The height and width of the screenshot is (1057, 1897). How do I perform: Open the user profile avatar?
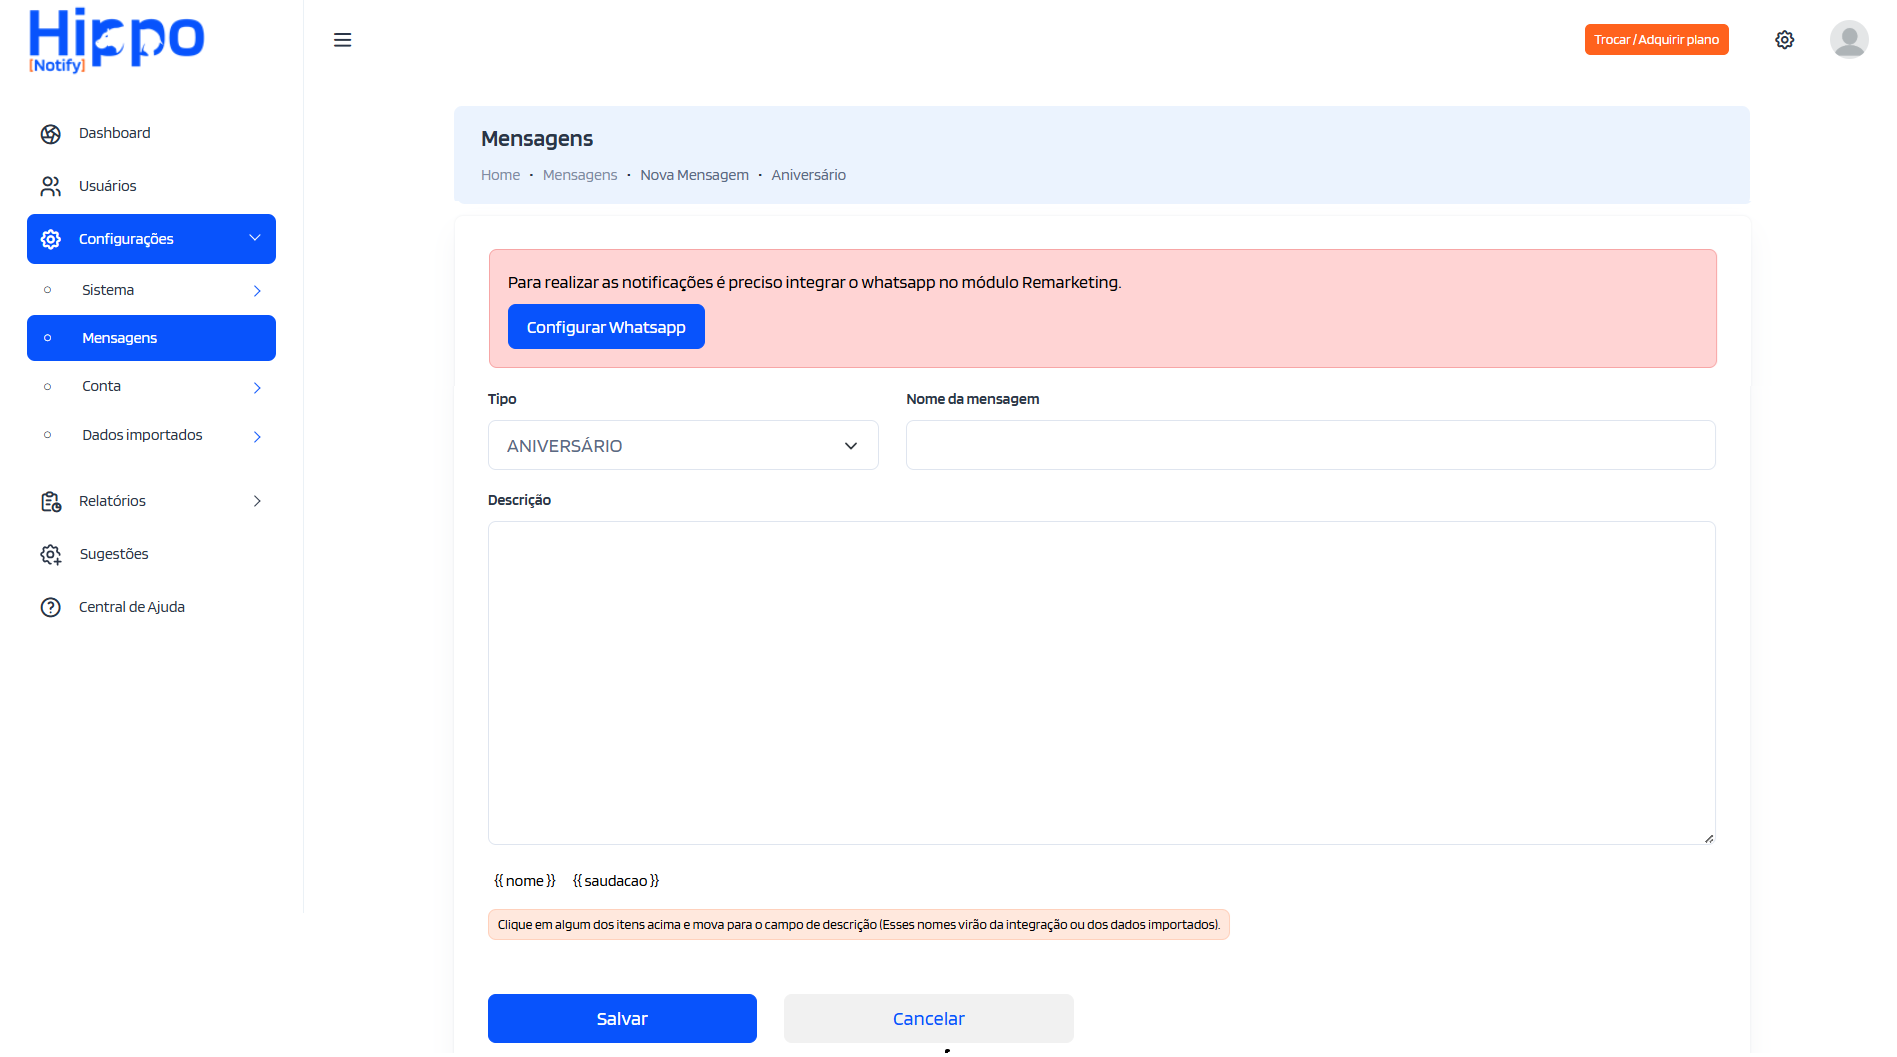(1848, 40)
